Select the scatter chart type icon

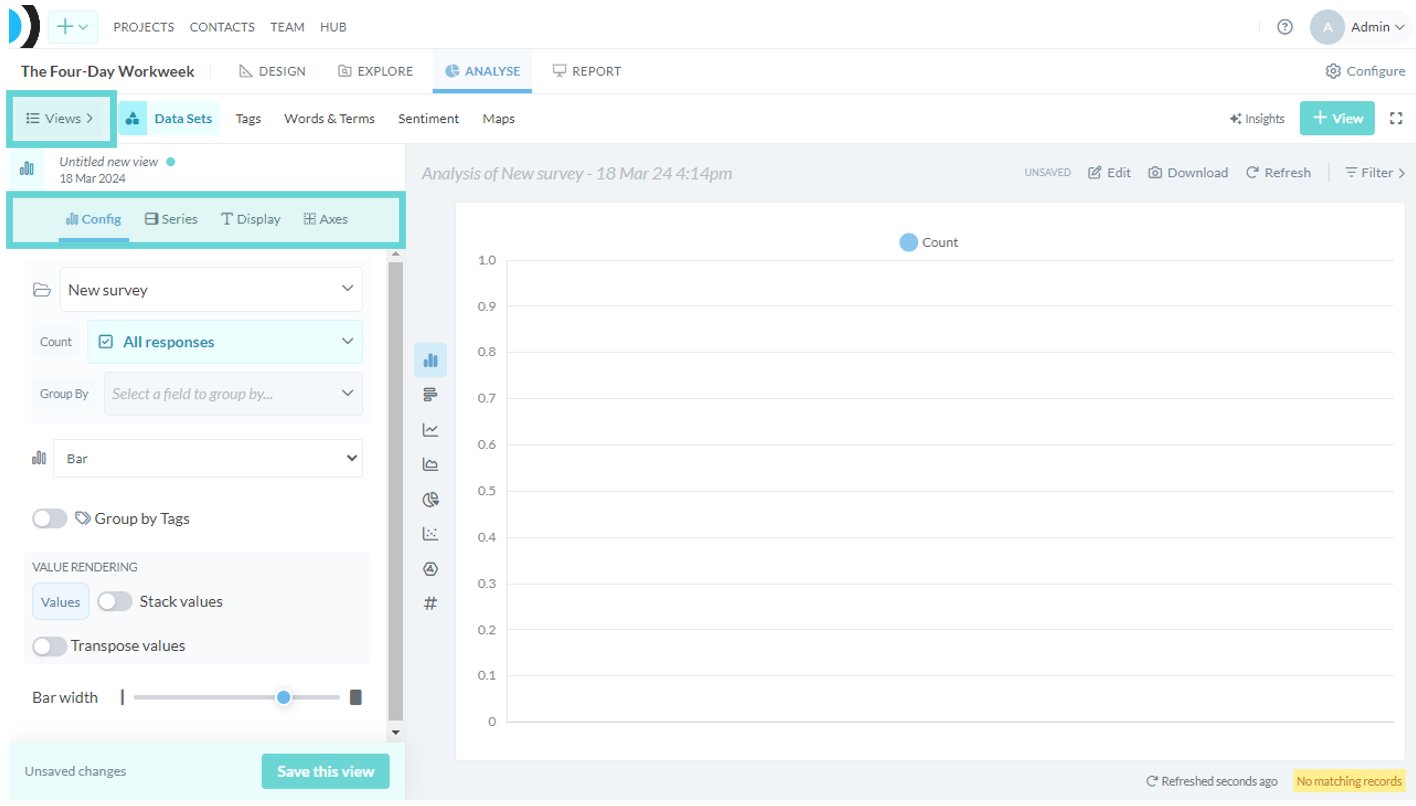(x=430, y=534)
